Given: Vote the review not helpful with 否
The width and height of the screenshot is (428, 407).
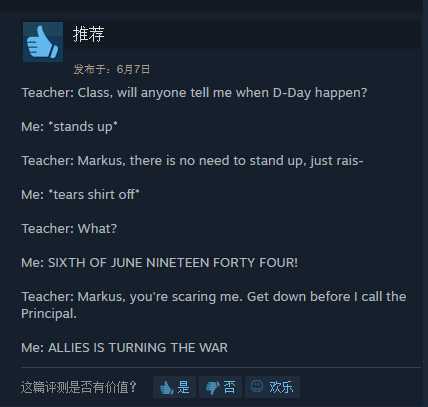Looking at the screenshot, I should pos(221,387).
